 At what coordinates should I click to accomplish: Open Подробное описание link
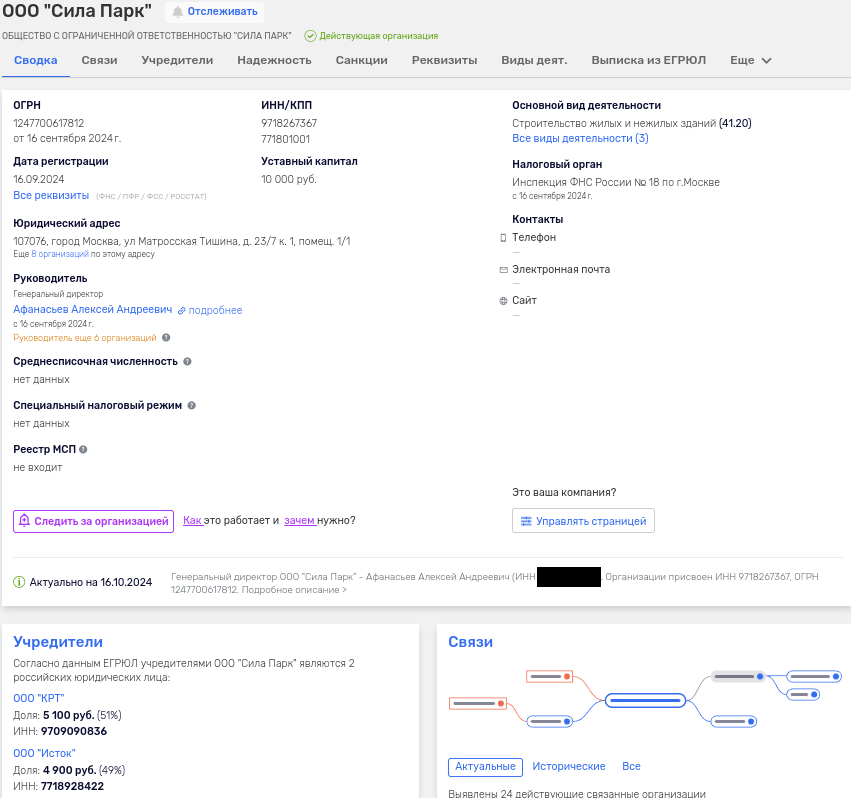(x=294, y=590)
